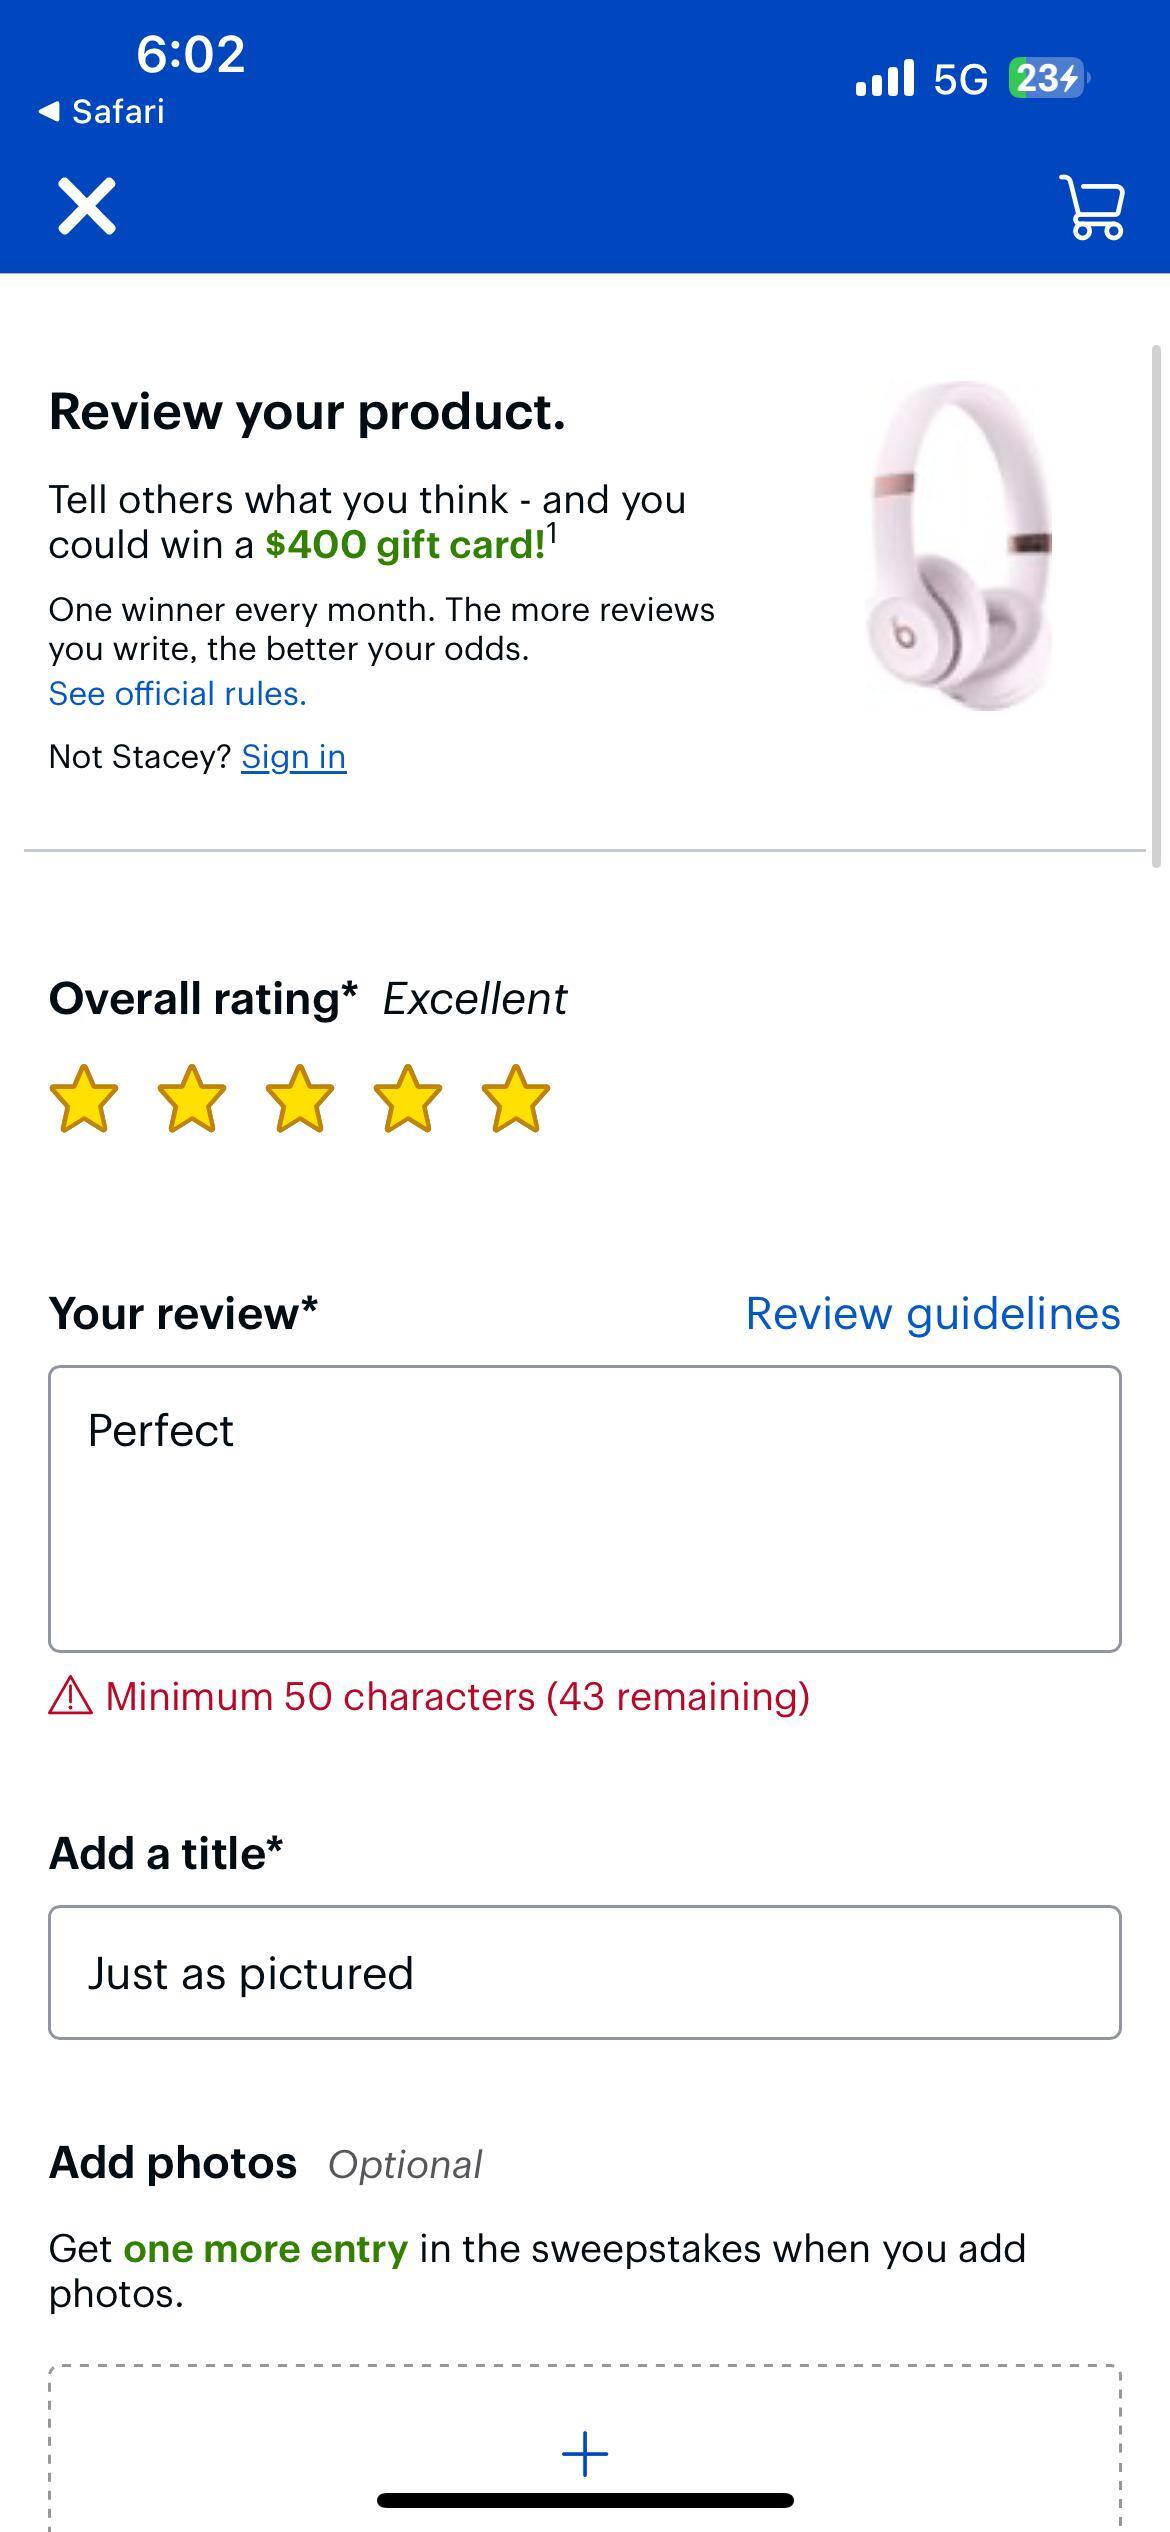Select the third rating star
This screenshot has height=2532, width=1170.
coord(300,1098)
